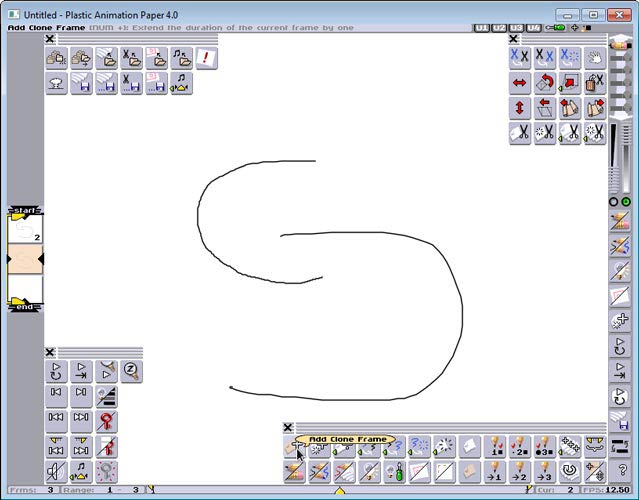The image size is (639, 500).
Task: Click the red exclamation mark icon
Action: tap(206, 59)
